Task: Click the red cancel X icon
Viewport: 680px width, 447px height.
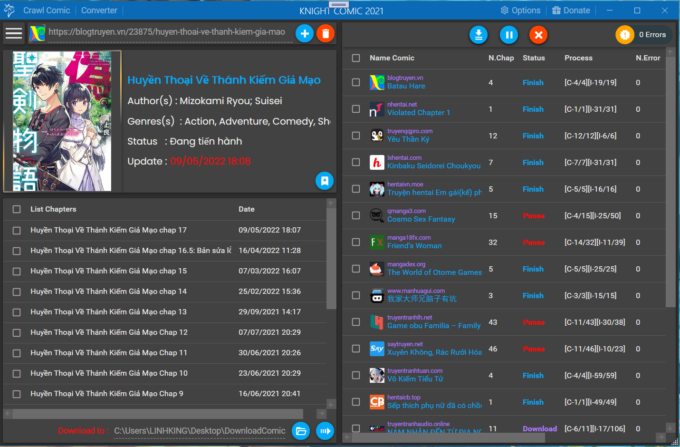Action: tap(538, 35)
